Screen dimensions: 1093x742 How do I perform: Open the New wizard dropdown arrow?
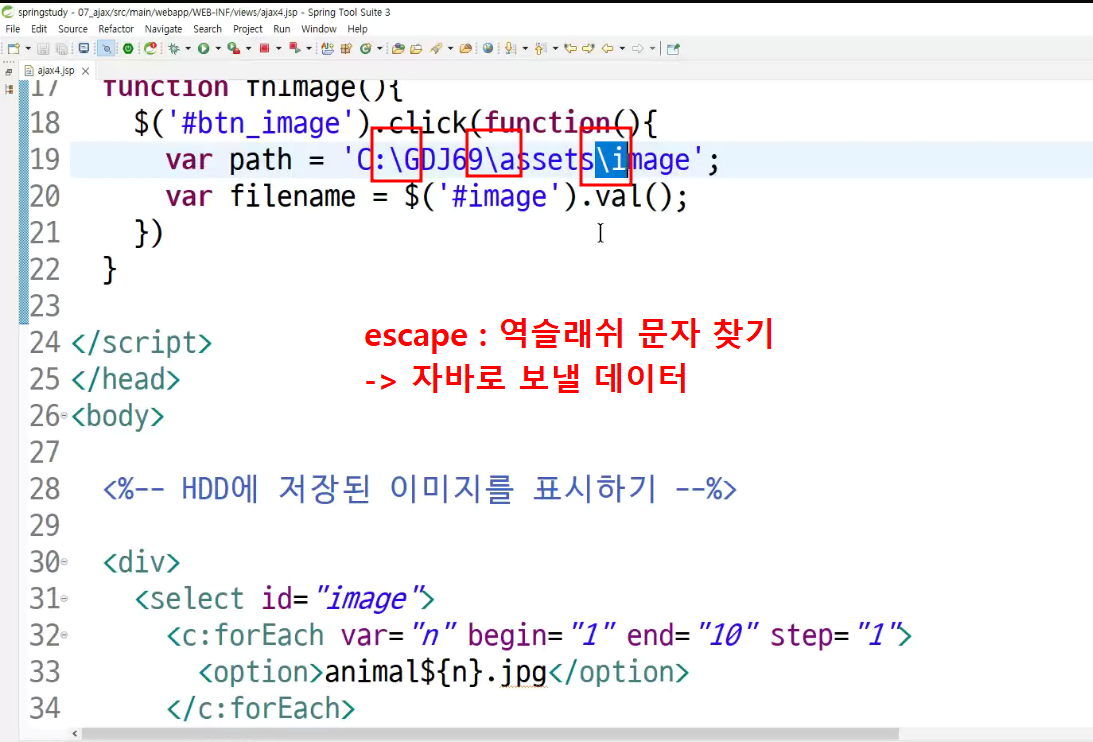click(x=28, y=49)
